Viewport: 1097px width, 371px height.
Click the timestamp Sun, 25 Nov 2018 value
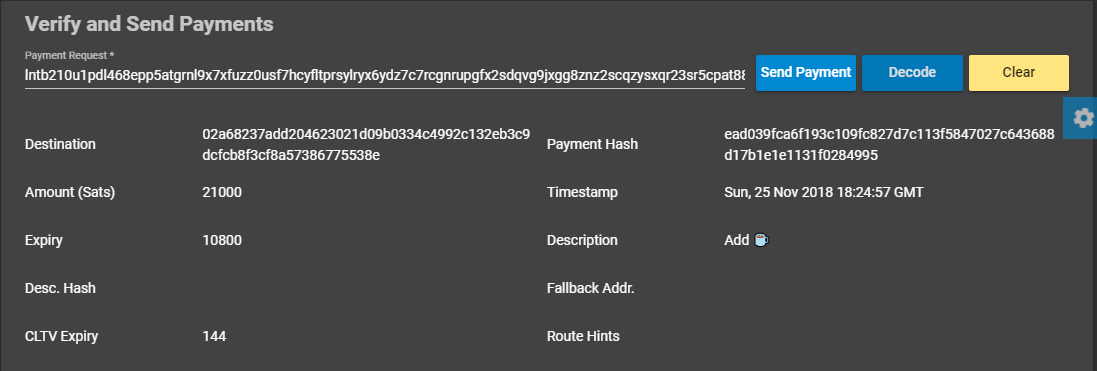(823, 192)
